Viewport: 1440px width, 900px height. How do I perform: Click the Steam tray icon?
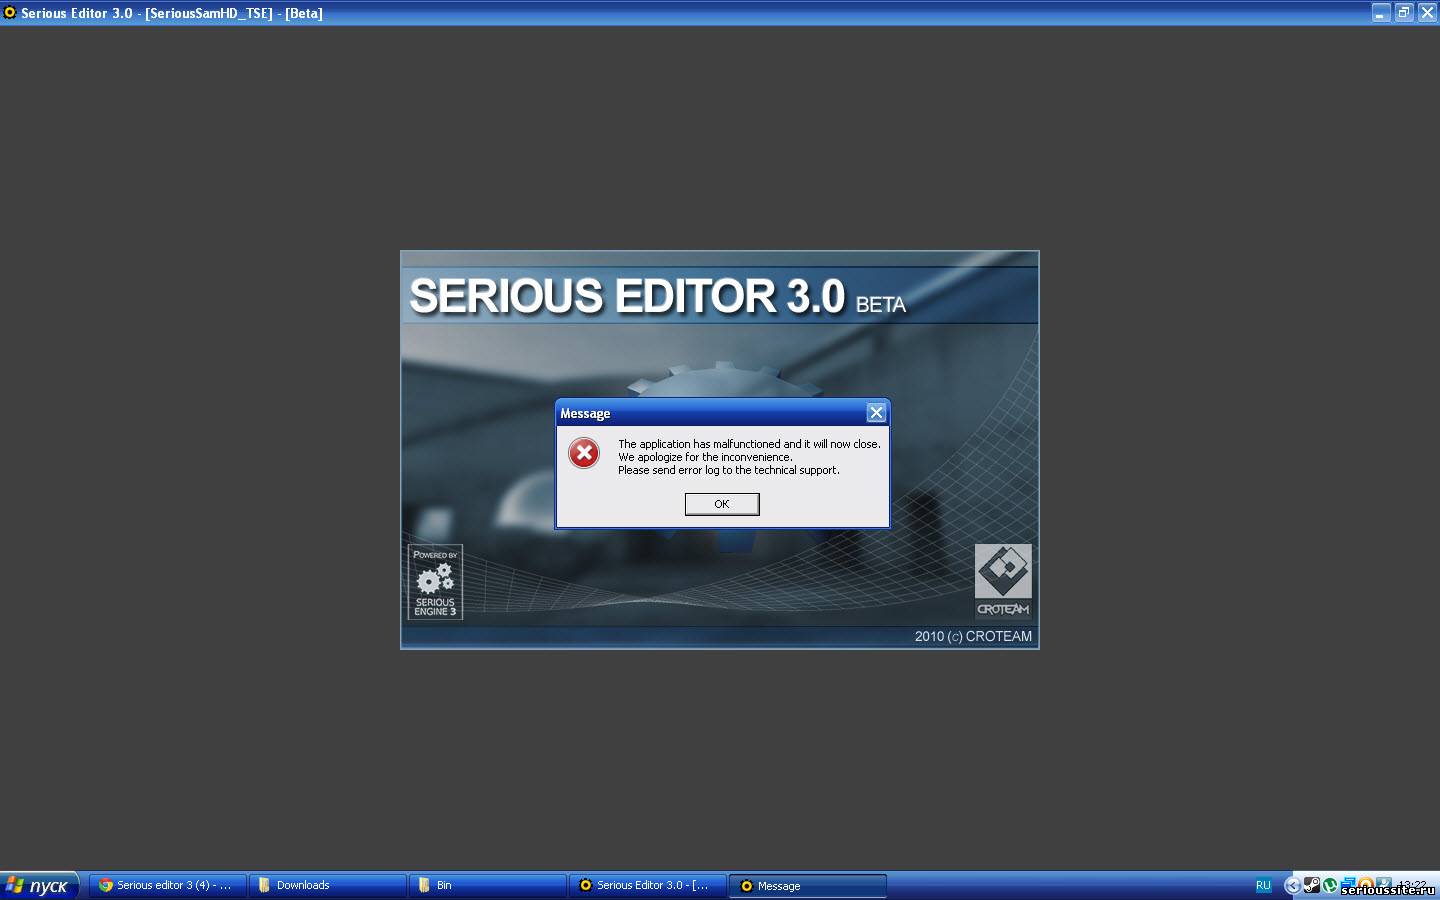click(x=1312, y=885)
